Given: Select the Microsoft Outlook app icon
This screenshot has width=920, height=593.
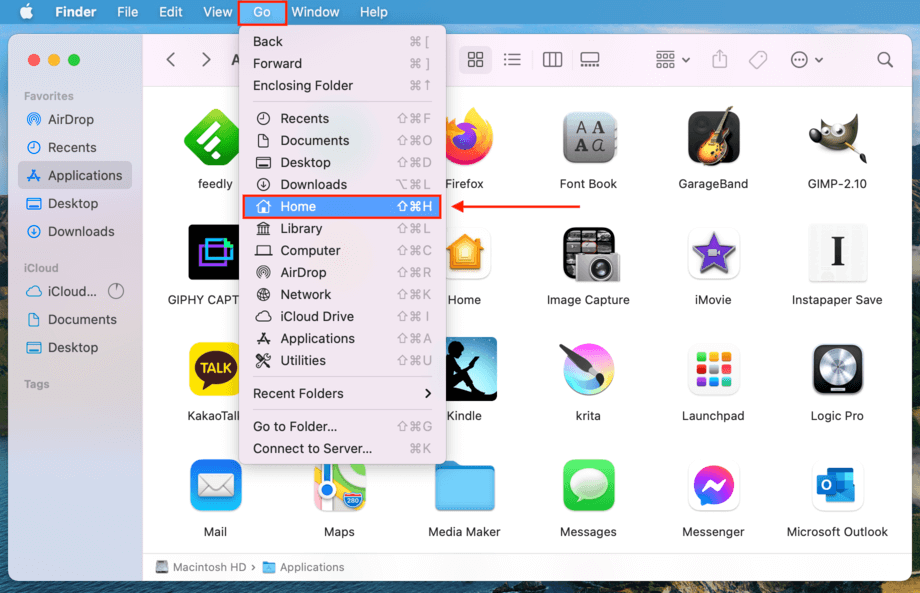Looking at the screenshot, I should tap(837, 486).
